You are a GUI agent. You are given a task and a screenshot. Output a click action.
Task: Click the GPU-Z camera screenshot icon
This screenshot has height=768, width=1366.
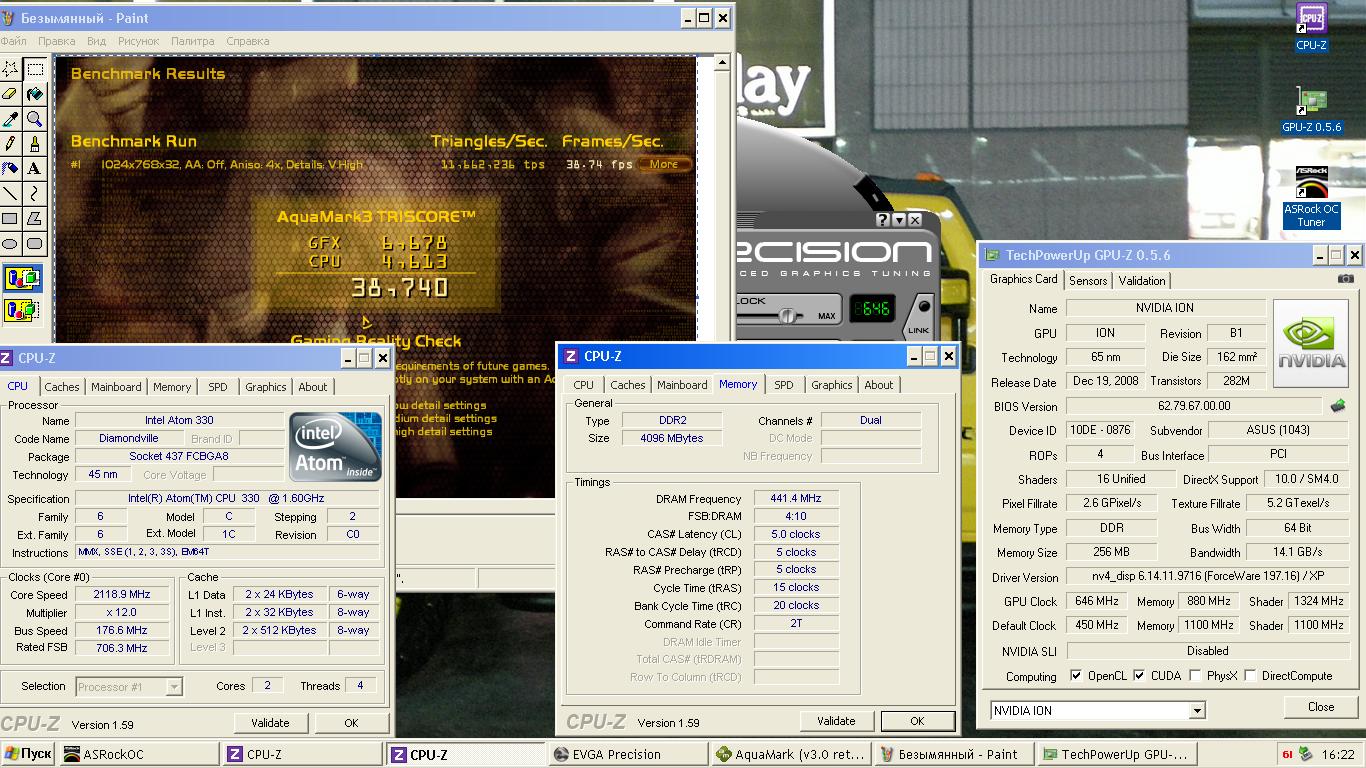(x=1346, y=280)
